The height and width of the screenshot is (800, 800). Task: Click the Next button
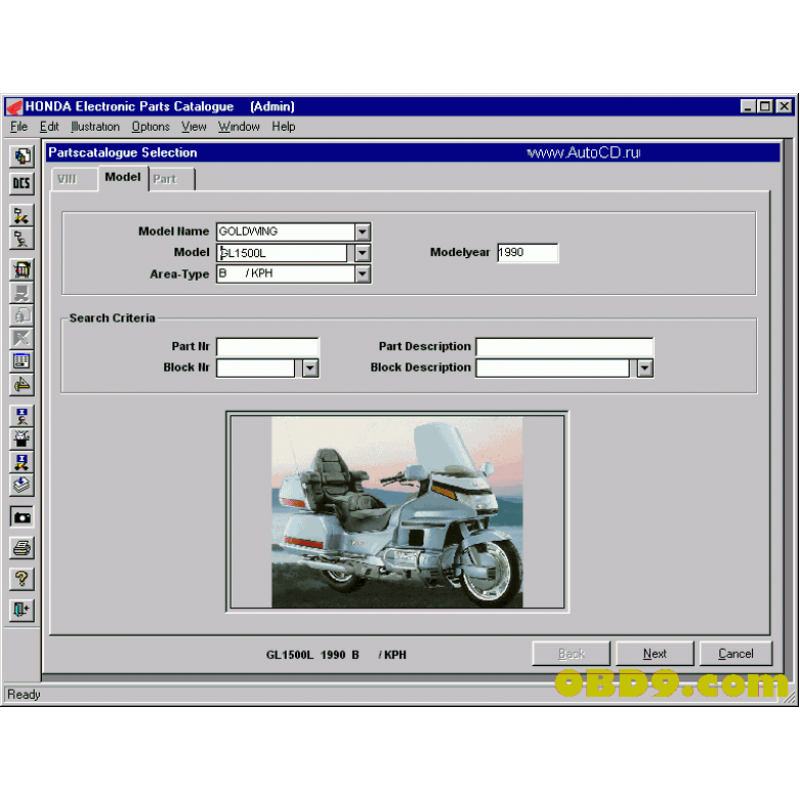[655, 654]
